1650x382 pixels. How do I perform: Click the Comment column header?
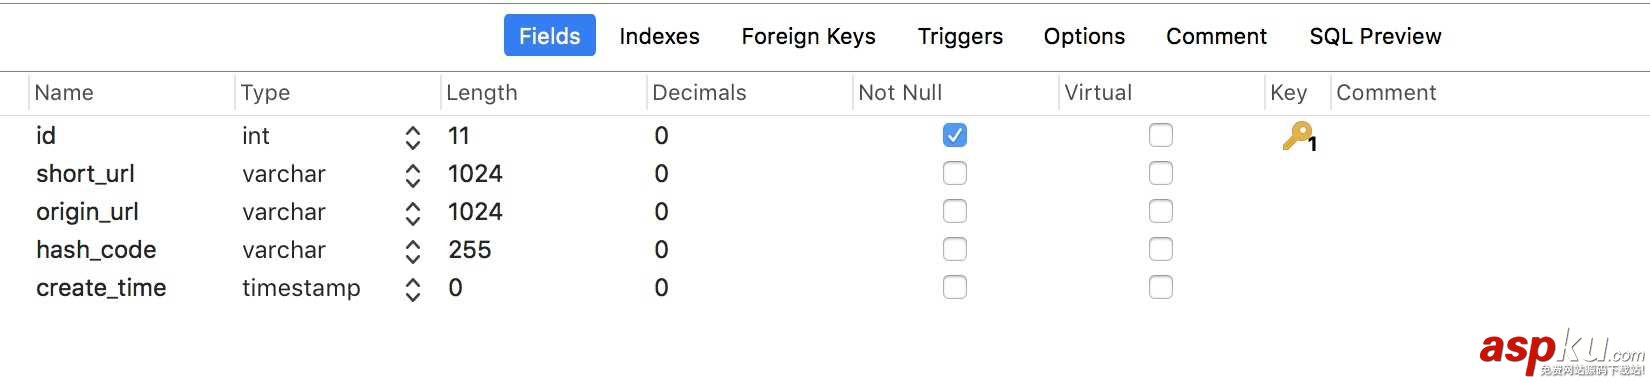1386,92
